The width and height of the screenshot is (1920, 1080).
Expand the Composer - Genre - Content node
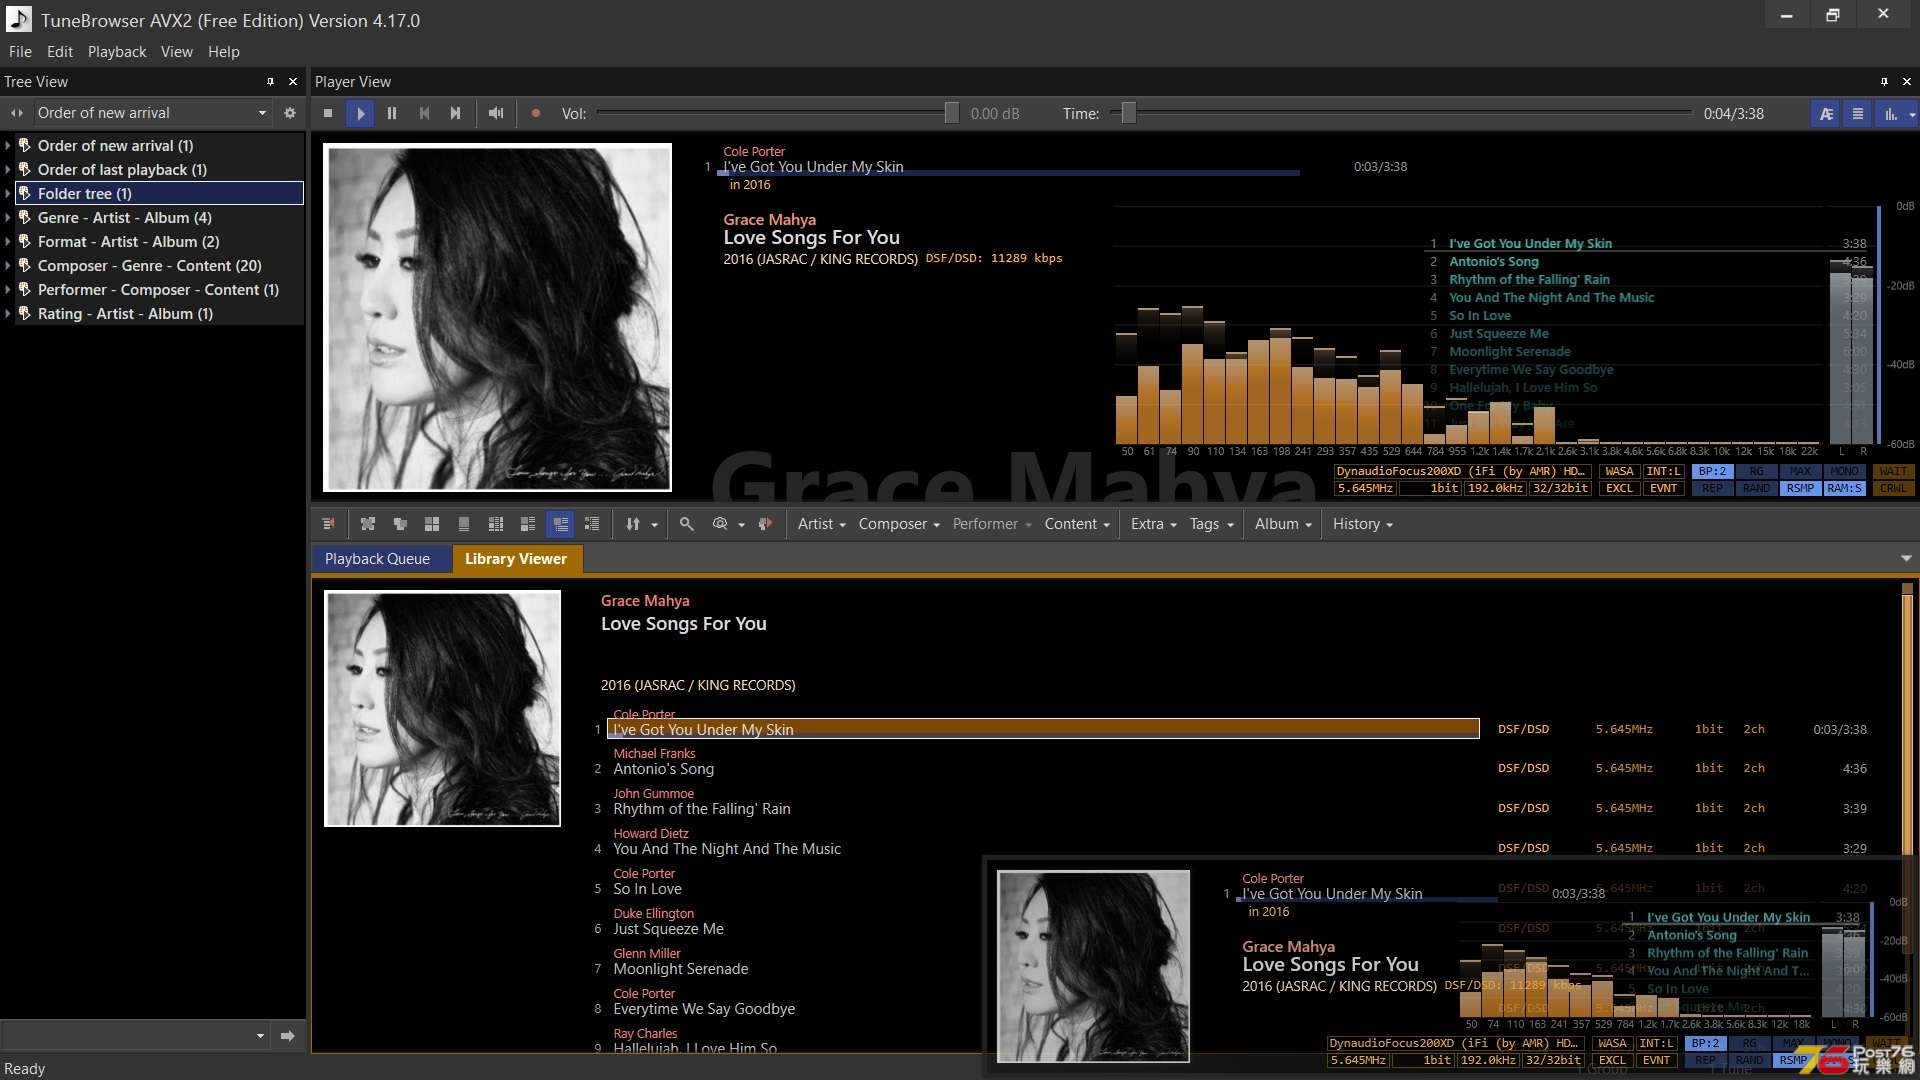8,266
